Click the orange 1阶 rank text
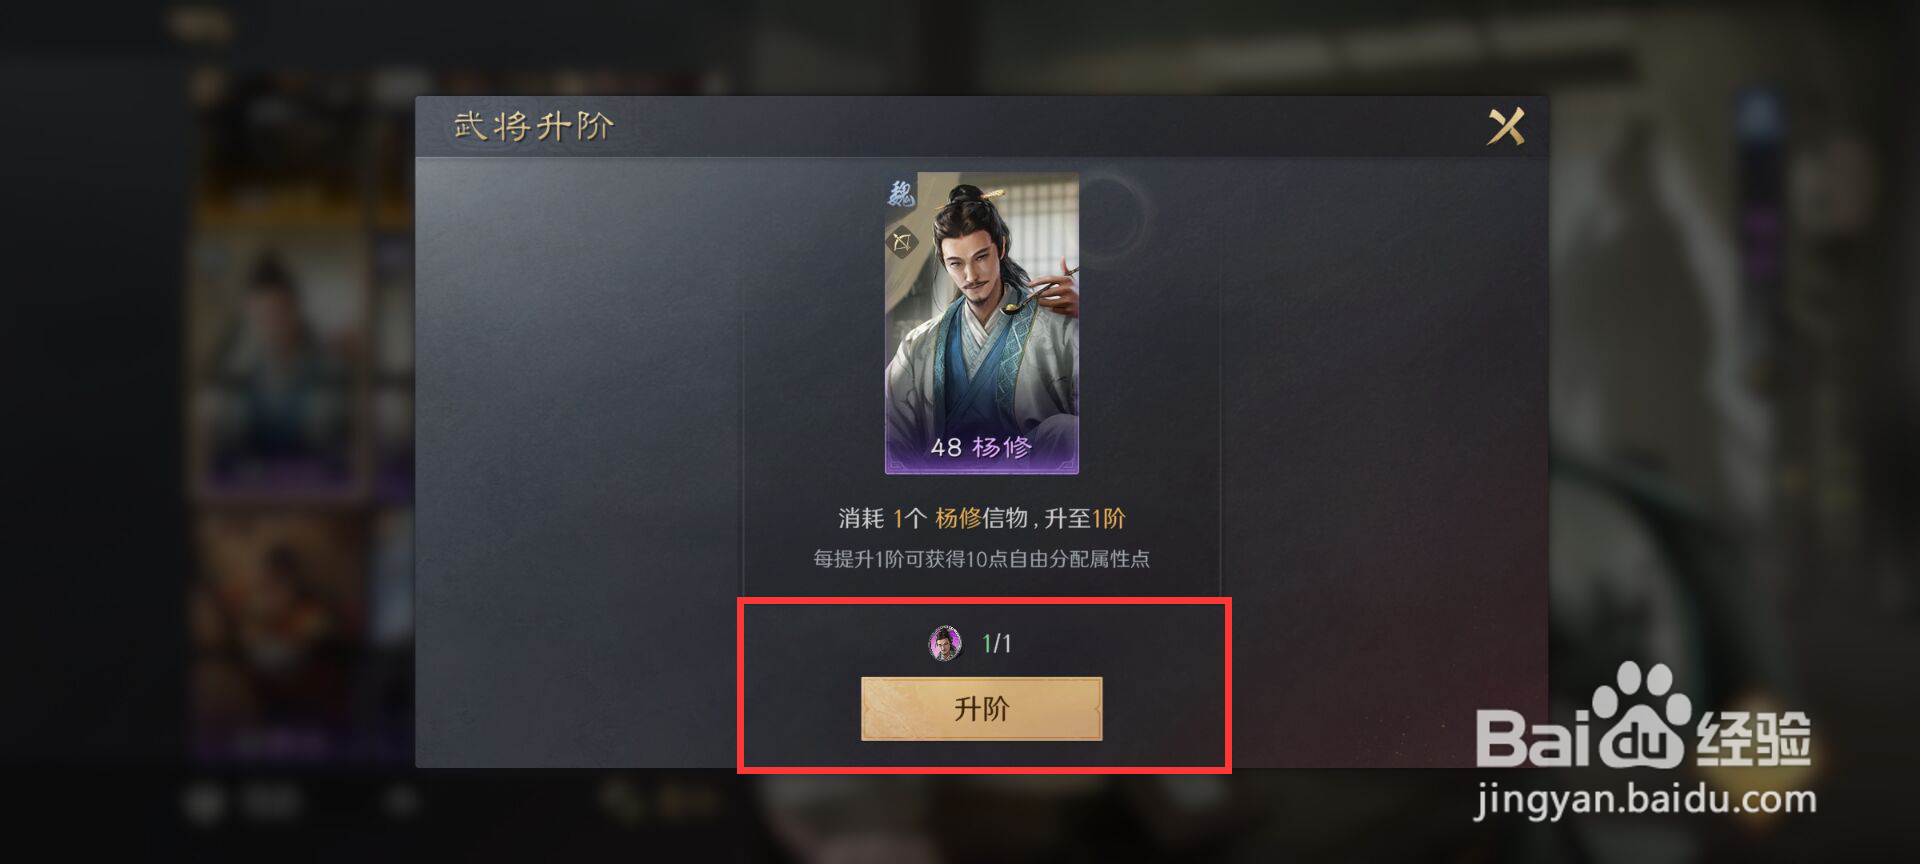 click(x=1108, y=518)
